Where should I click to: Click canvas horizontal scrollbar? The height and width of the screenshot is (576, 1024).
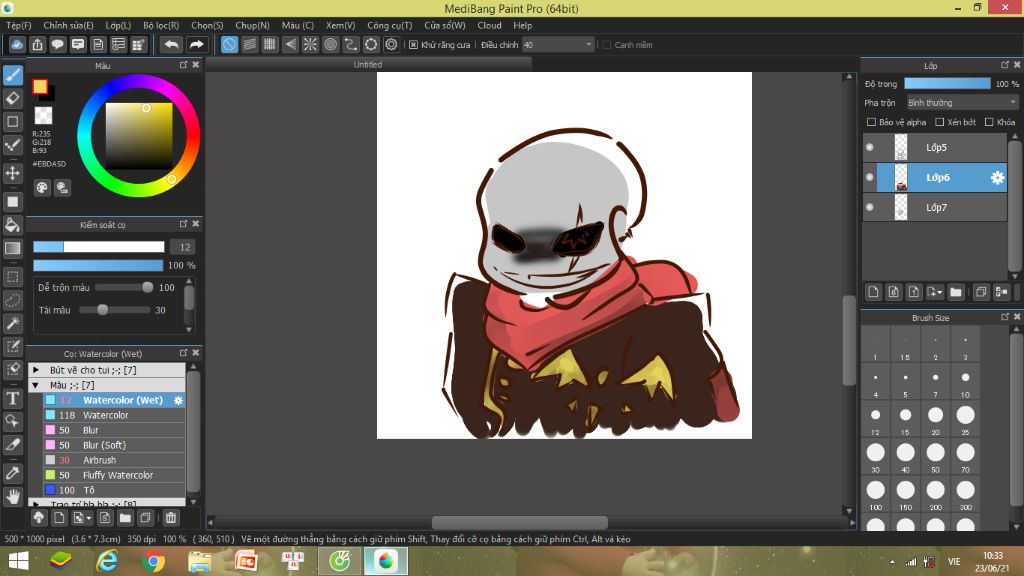520,522
